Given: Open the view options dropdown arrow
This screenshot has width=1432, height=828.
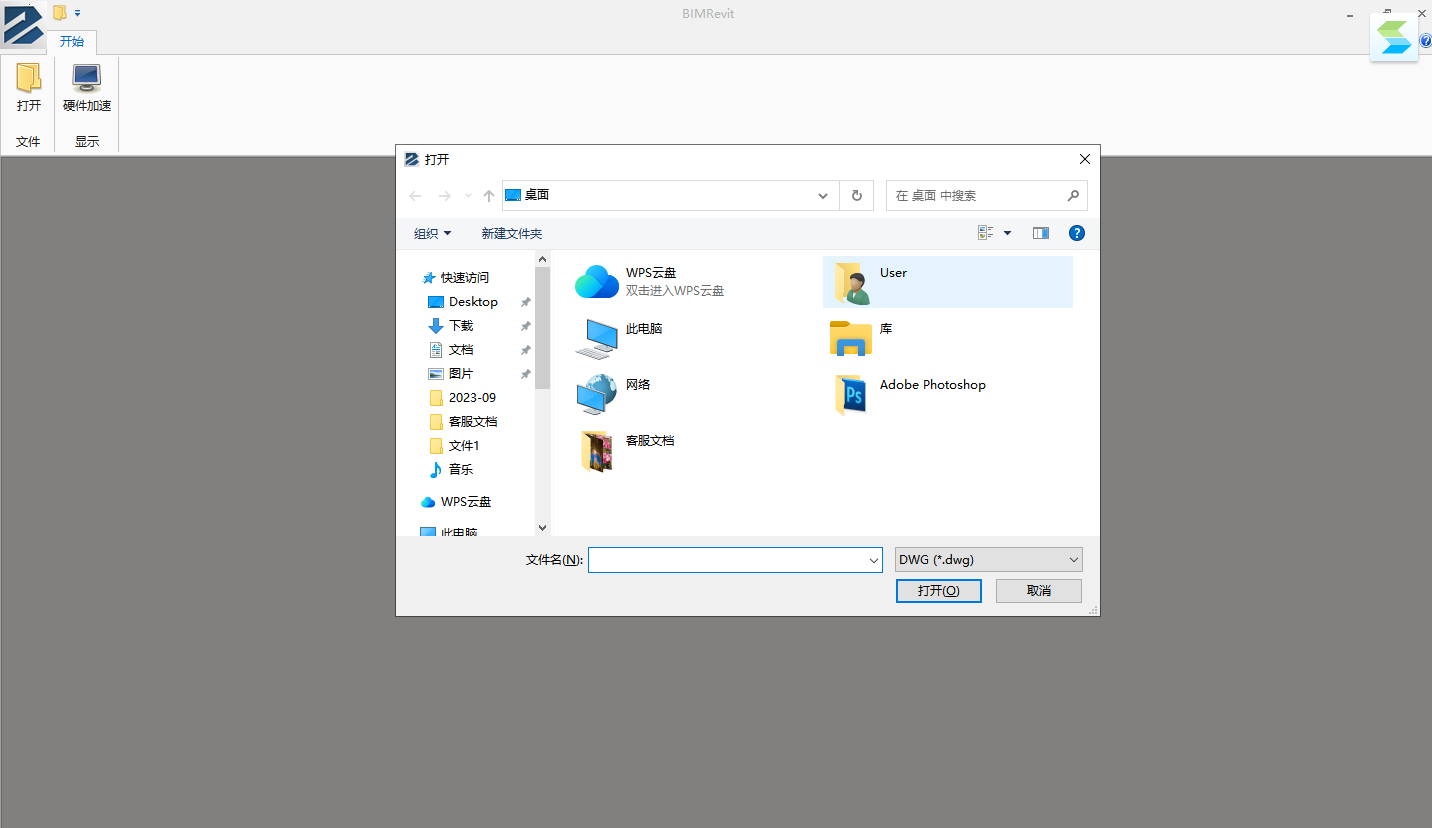Looking at the screenshot, I should 1007,233.
